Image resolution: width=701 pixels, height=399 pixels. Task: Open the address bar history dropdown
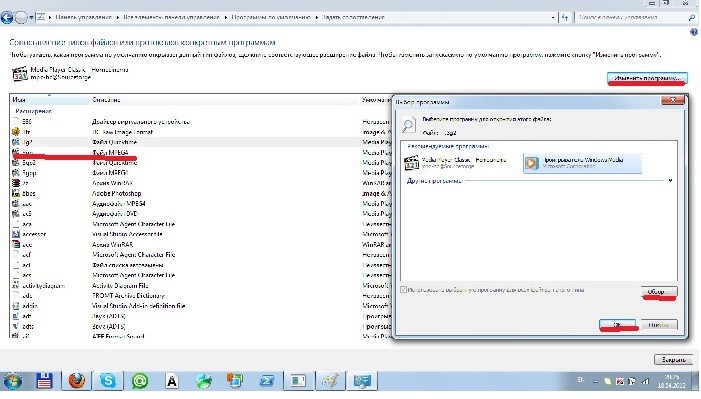(553, 17)
